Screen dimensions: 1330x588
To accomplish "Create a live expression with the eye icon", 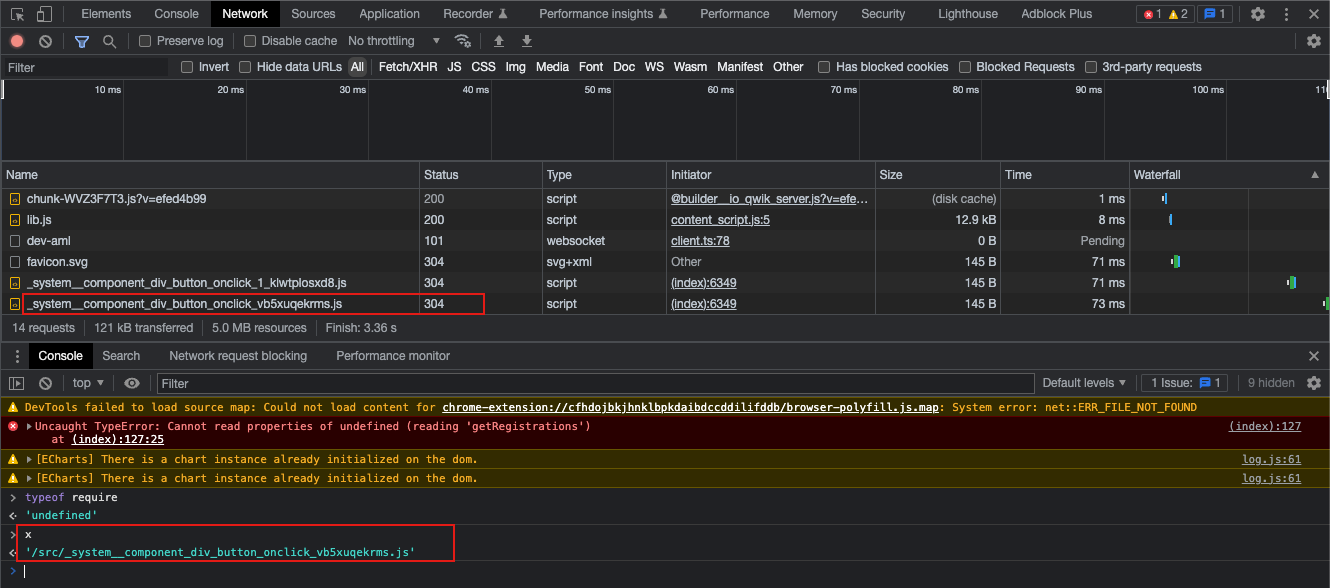I will (131, 383).
